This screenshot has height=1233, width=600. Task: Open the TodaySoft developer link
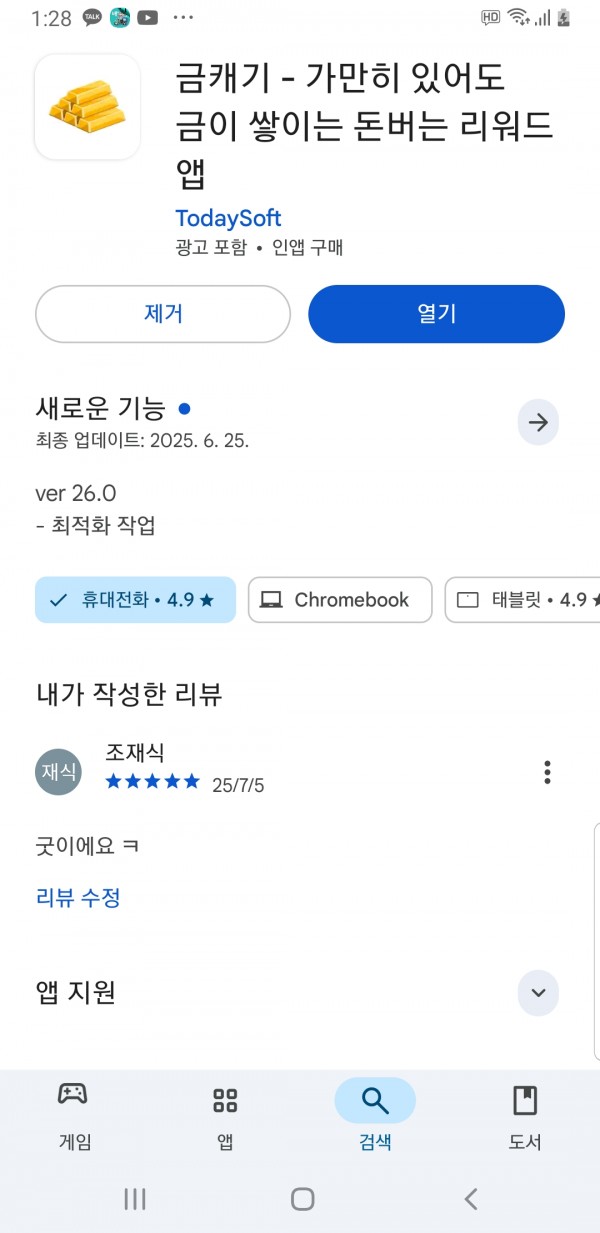point(228,218)
